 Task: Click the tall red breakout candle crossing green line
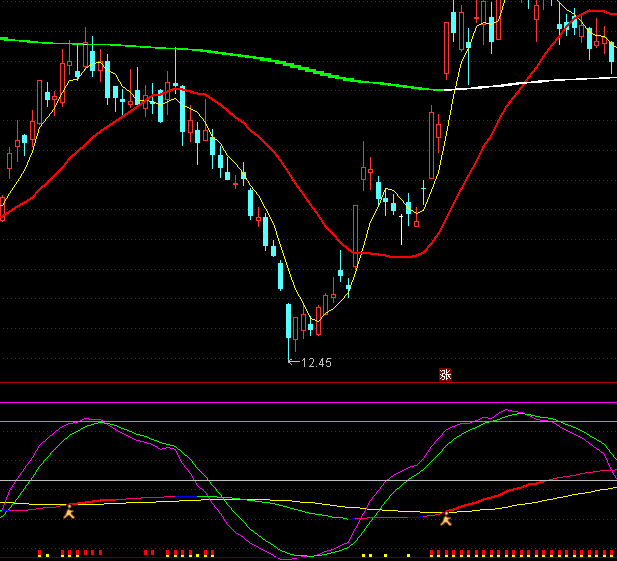click(x=445, y=48)
